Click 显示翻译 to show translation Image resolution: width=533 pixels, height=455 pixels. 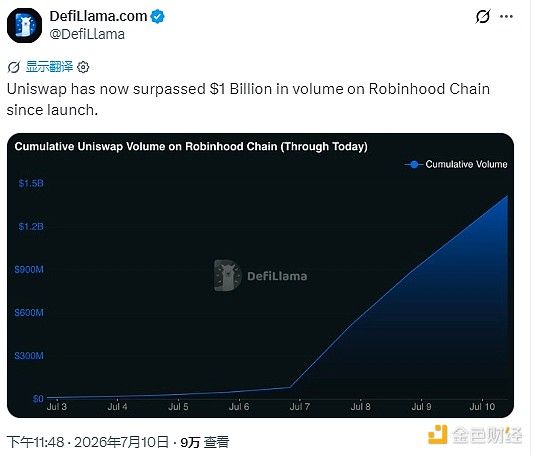click(49, 67)
